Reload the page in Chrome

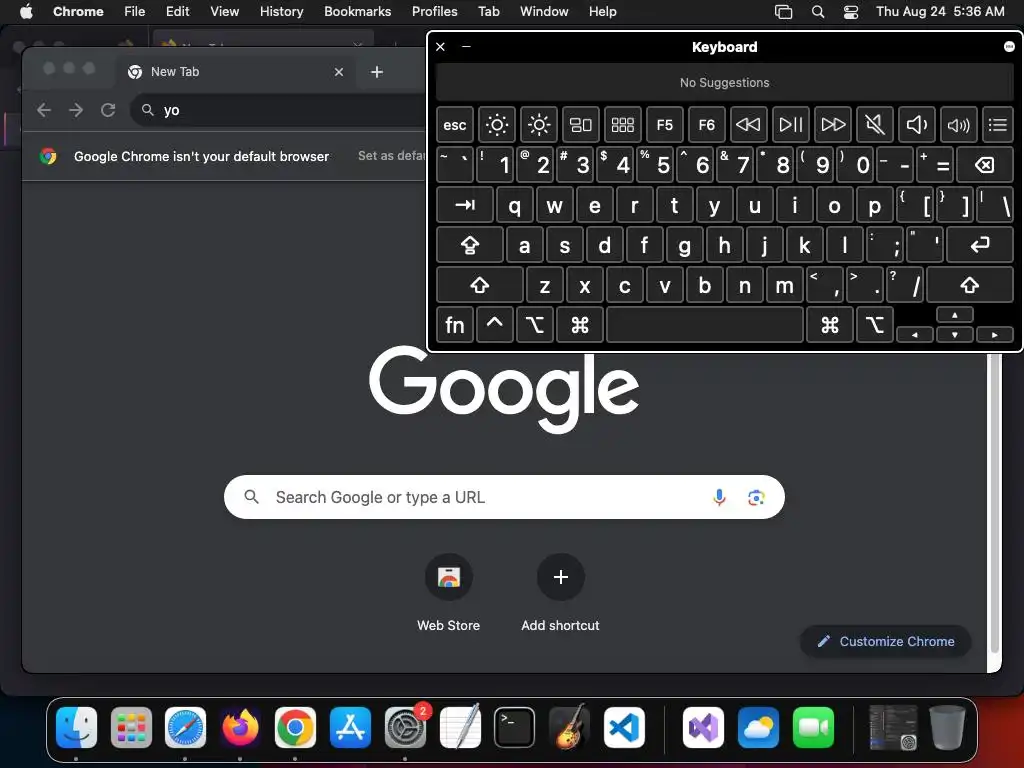tap(108, 110)
